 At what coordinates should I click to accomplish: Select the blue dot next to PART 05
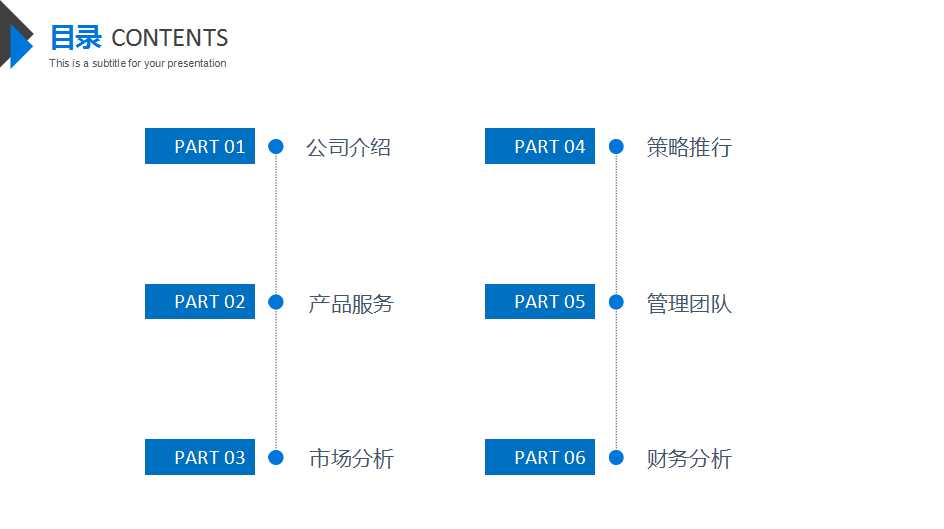[x=616, y=302]
